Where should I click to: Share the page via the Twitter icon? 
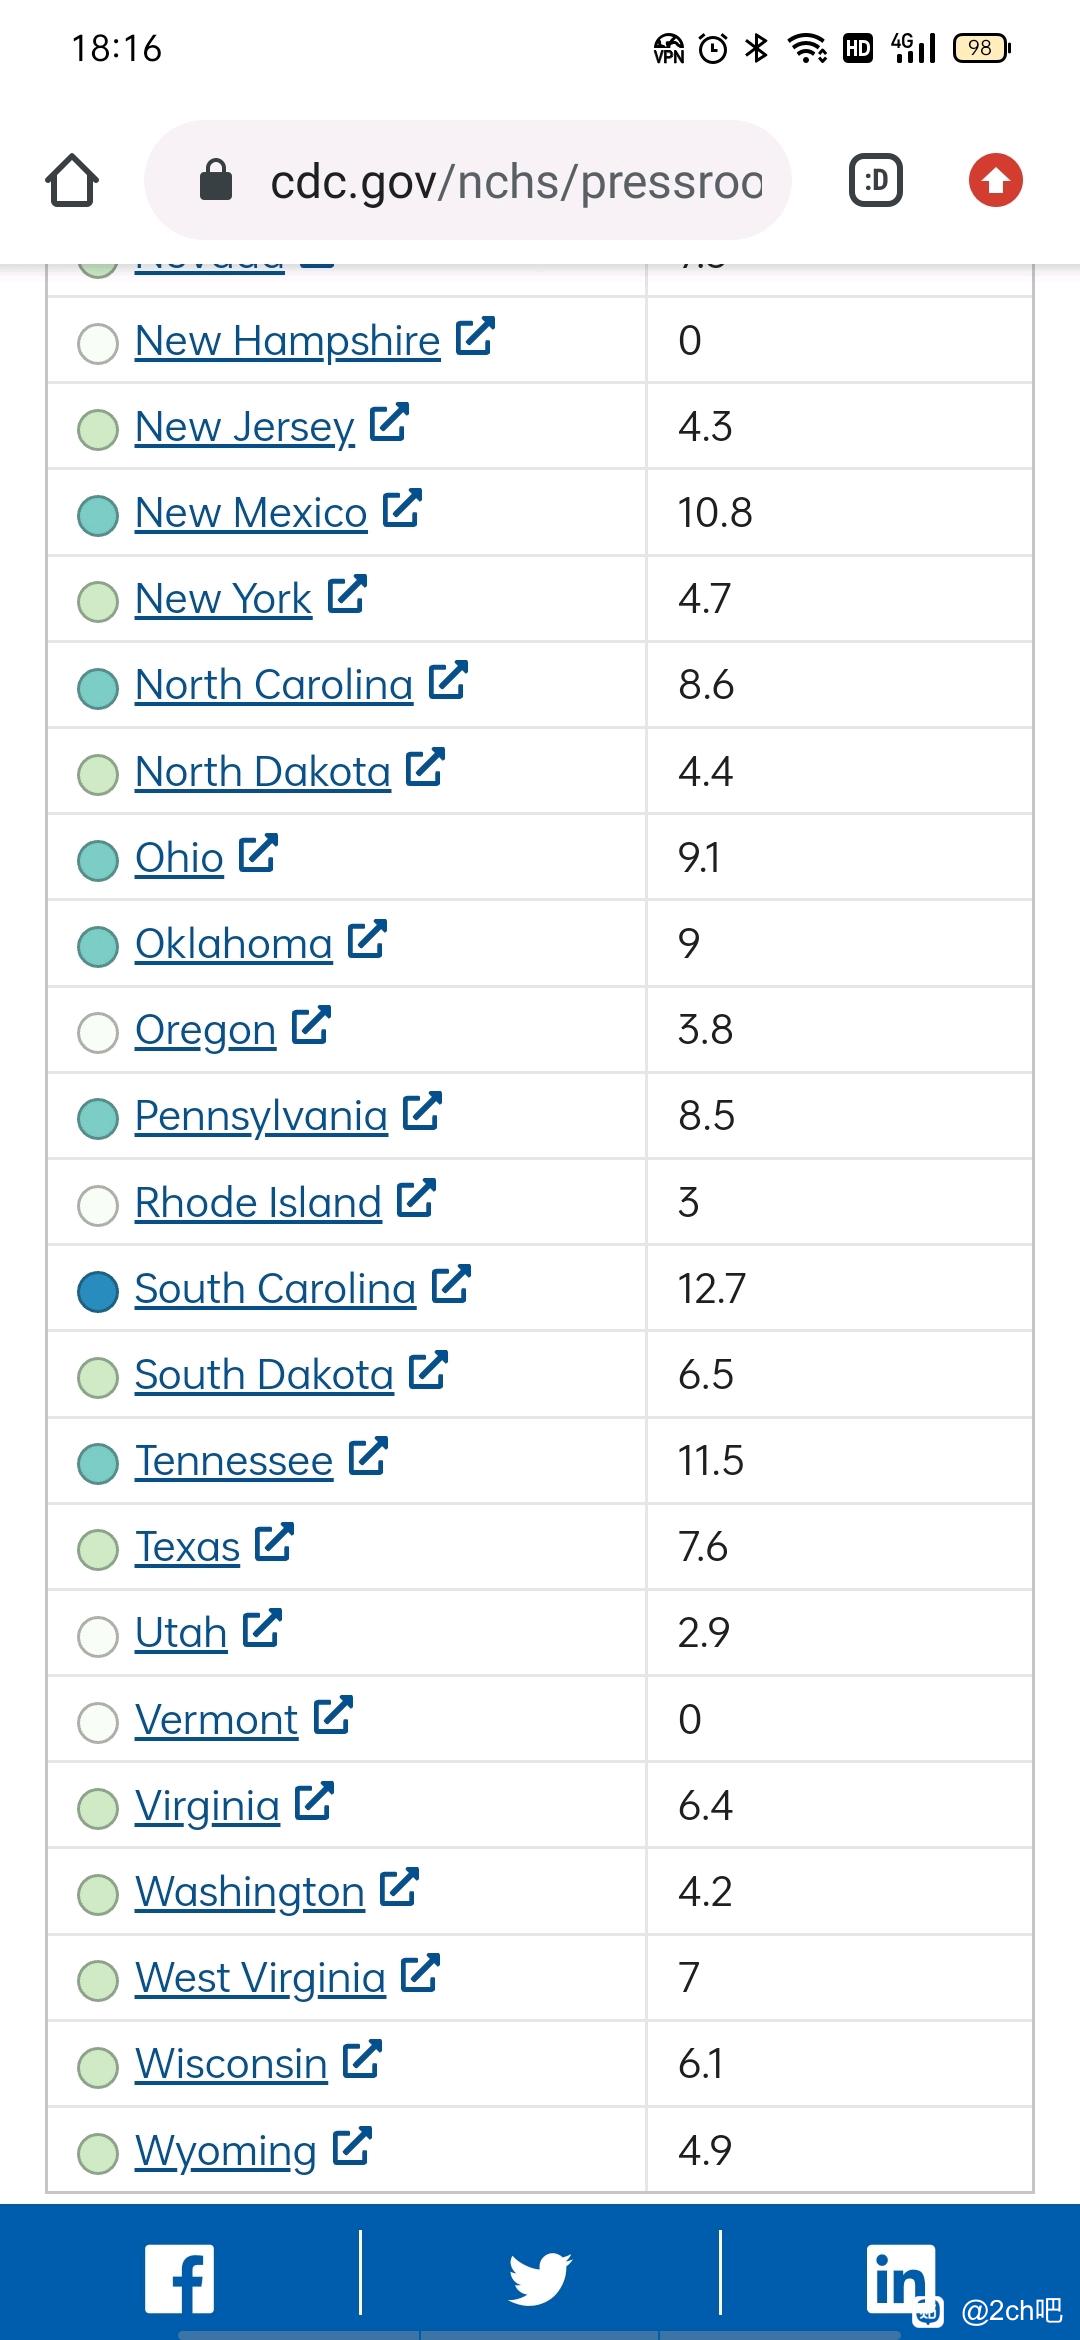click(540, 2279)
